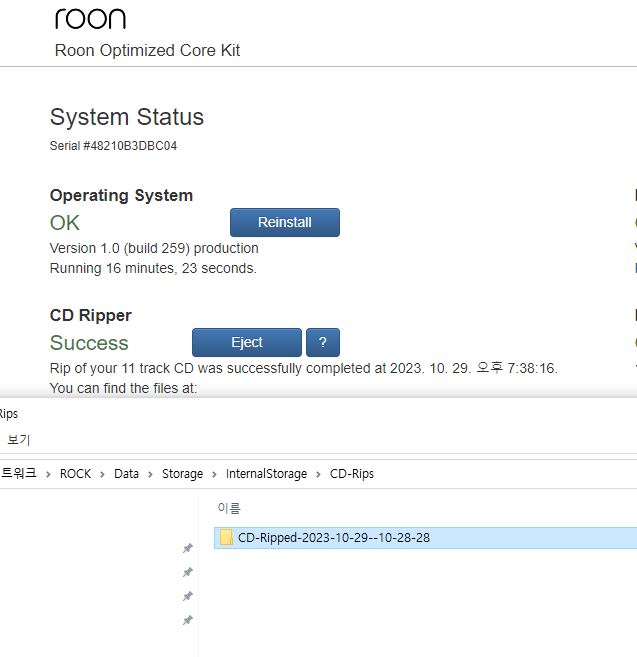Expand the chevron after ROCK breadcrumb
This screenshot has height=657, width=637.
point(102,474)
